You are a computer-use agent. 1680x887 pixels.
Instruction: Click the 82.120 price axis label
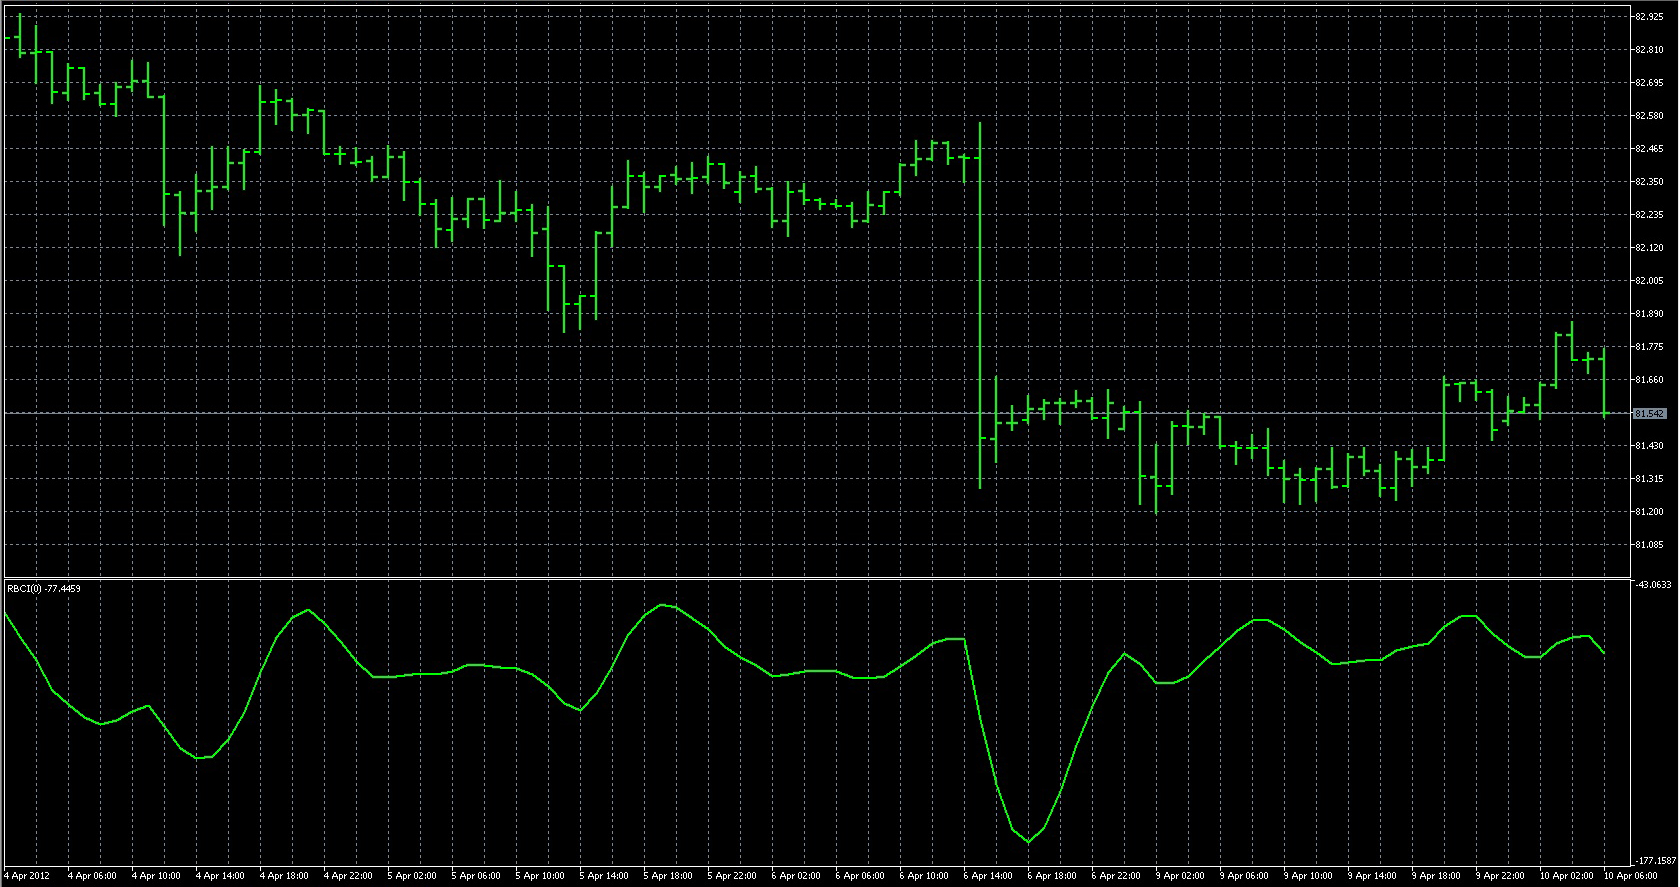[x=1649, y=248]
